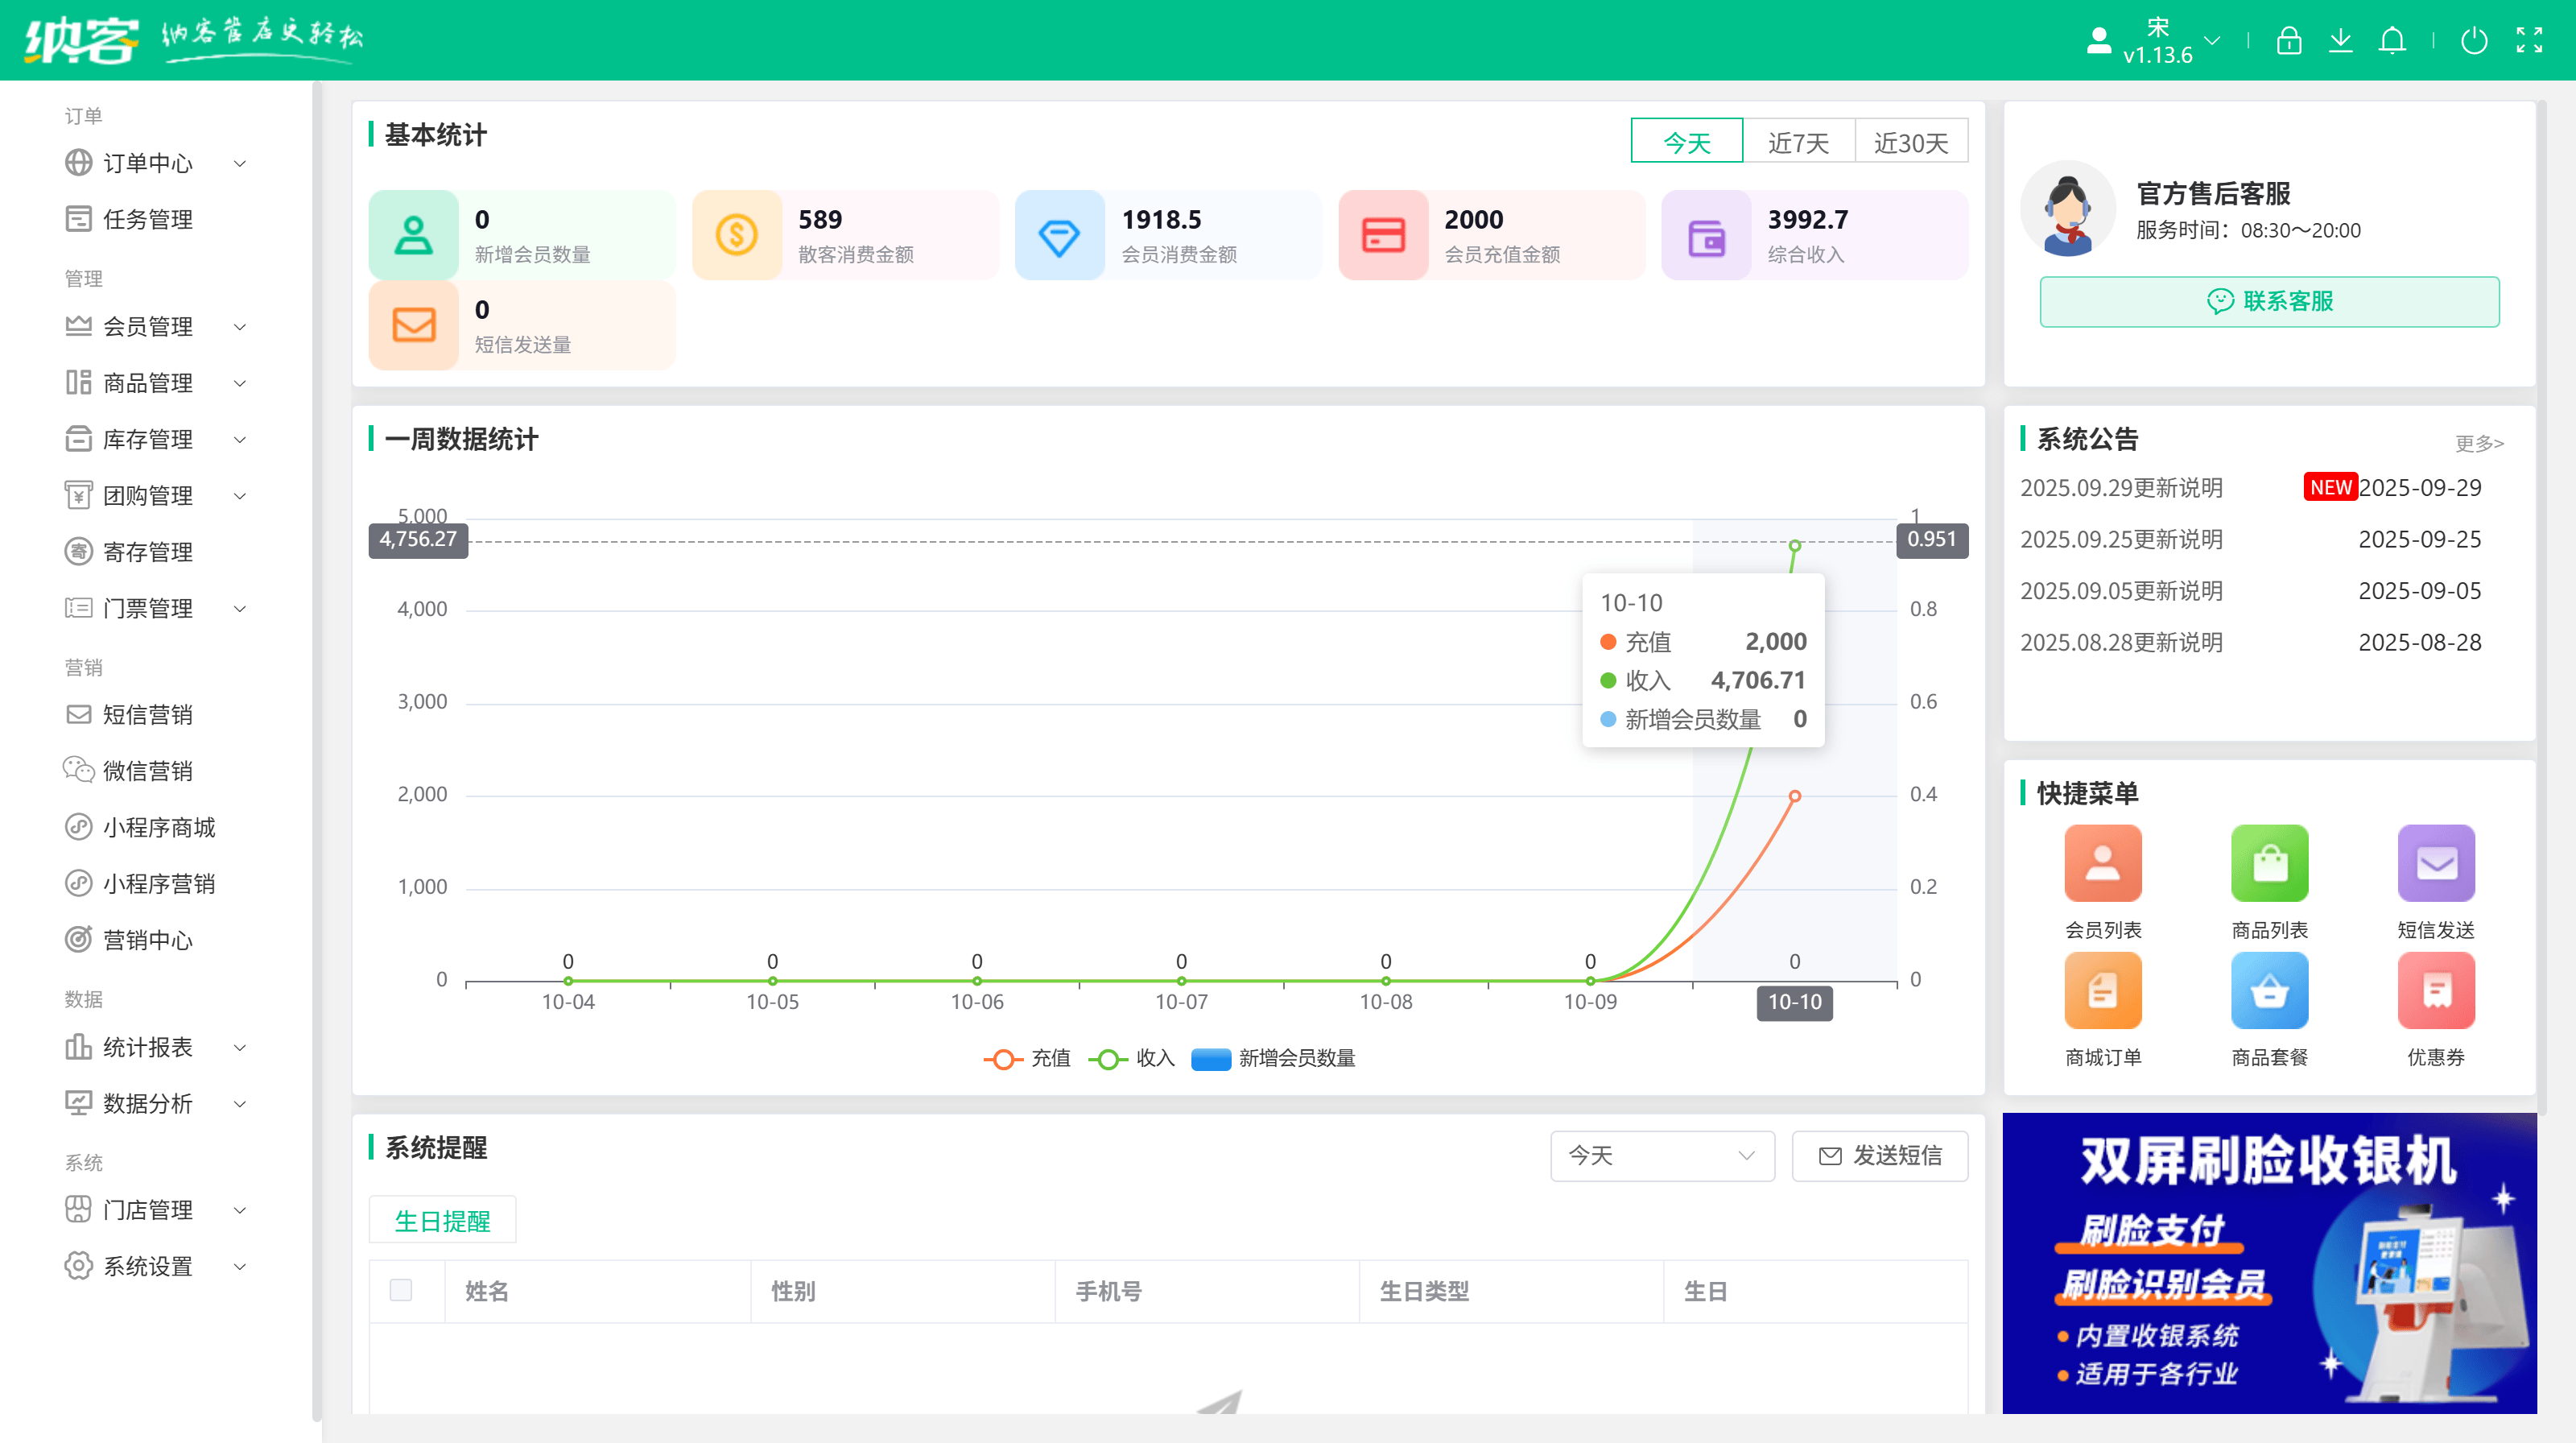Open 优惠券 shortcut icon
The height and width of the screenshot is (1443, 2576).
2435,990
